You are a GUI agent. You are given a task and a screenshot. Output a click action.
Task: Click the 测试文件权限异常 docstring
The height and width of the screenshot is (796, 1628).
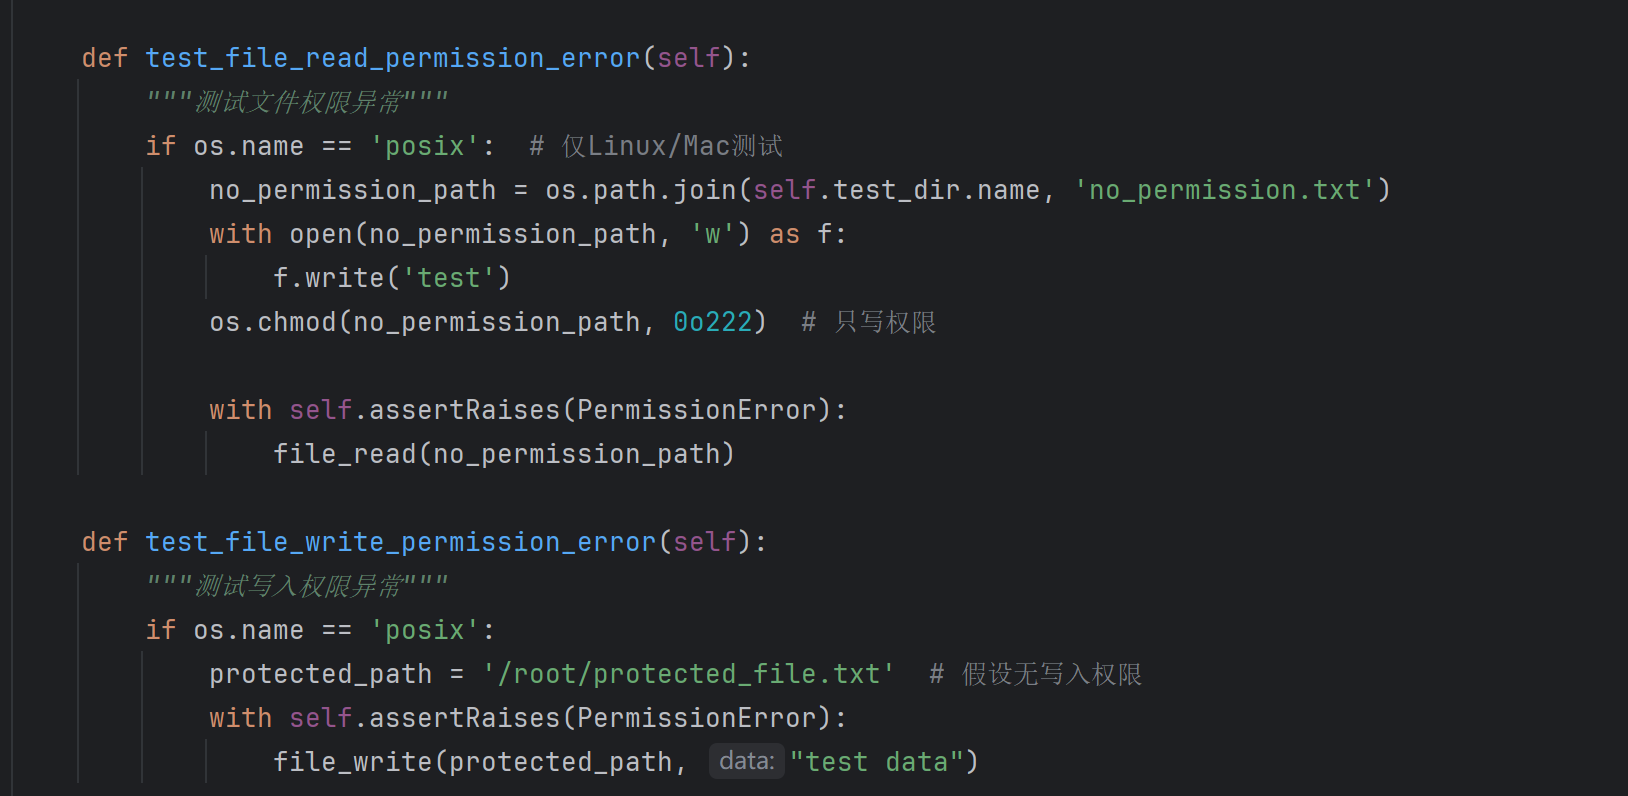pyautogui.click(x=298, y=102)
